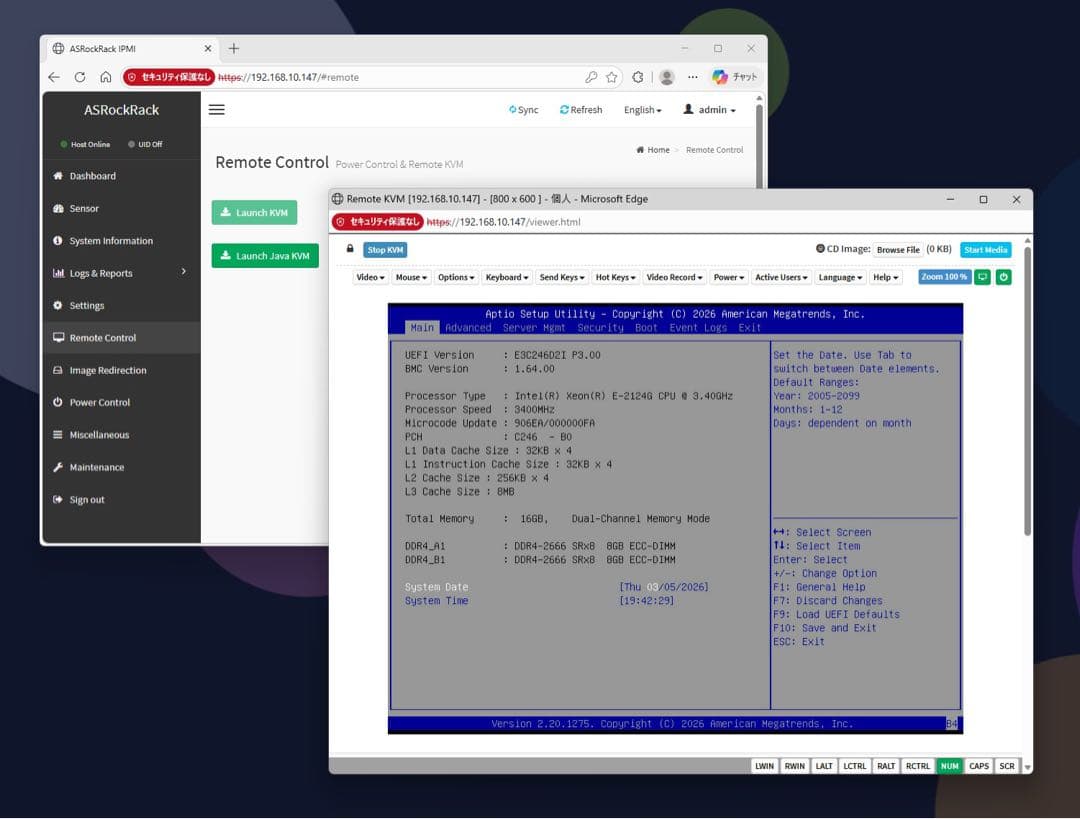Click the green monitor icon in KVM toolbar
1080x819 pixels.
[983, 277]
